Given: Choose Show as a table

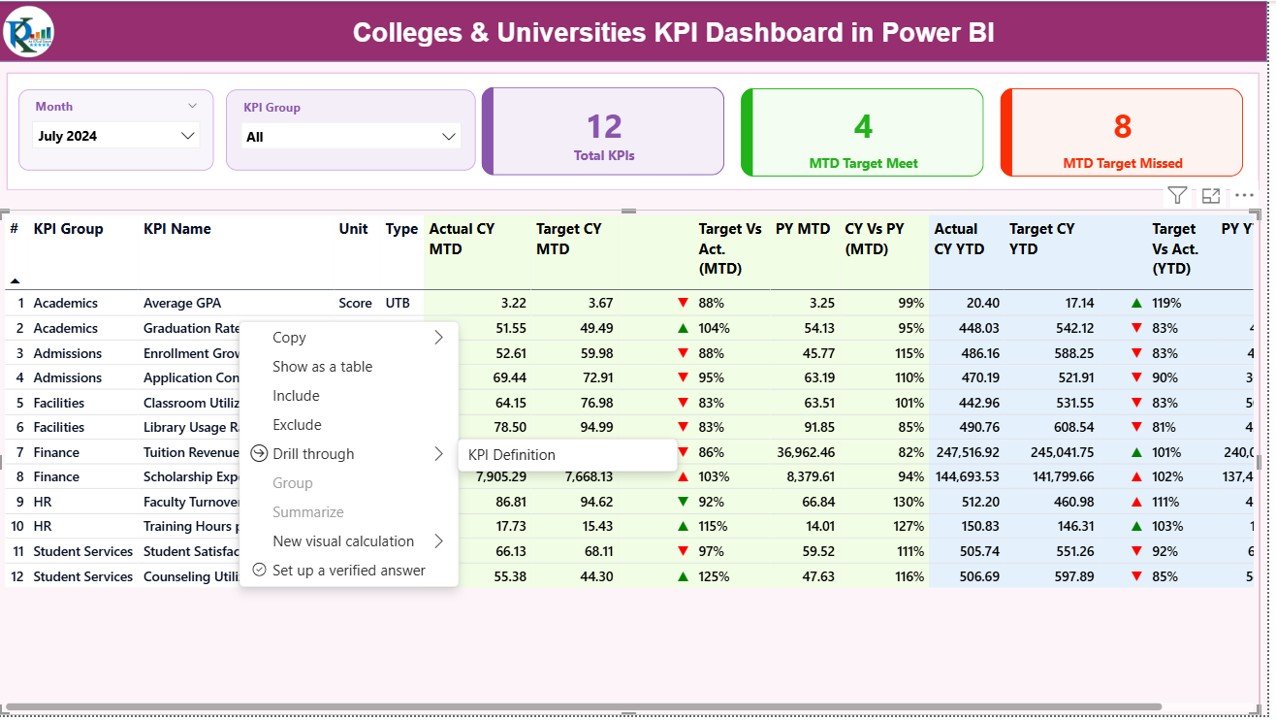Looking at the screenshot, I should tap(322, 367).
